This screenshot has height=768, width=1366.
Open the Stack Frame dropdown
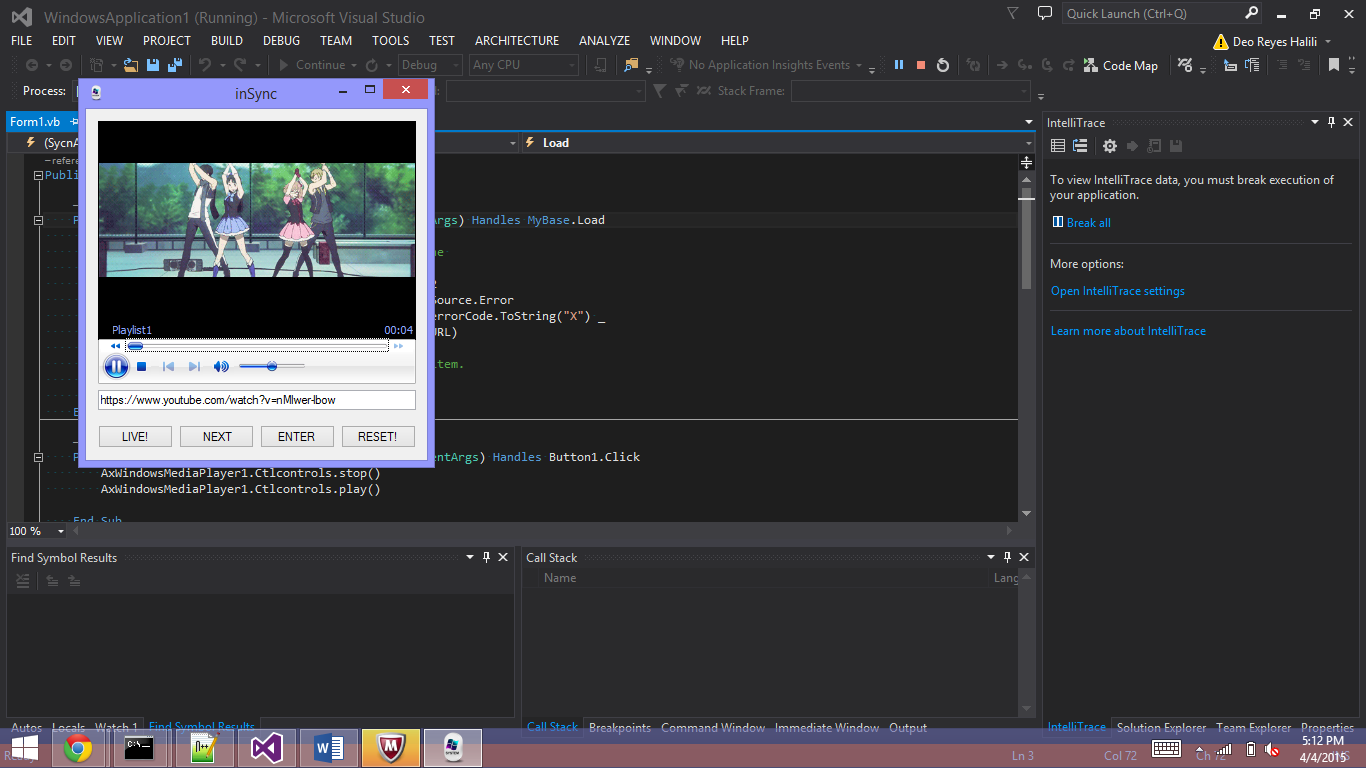pyautogui.click(x=910, y=91)
